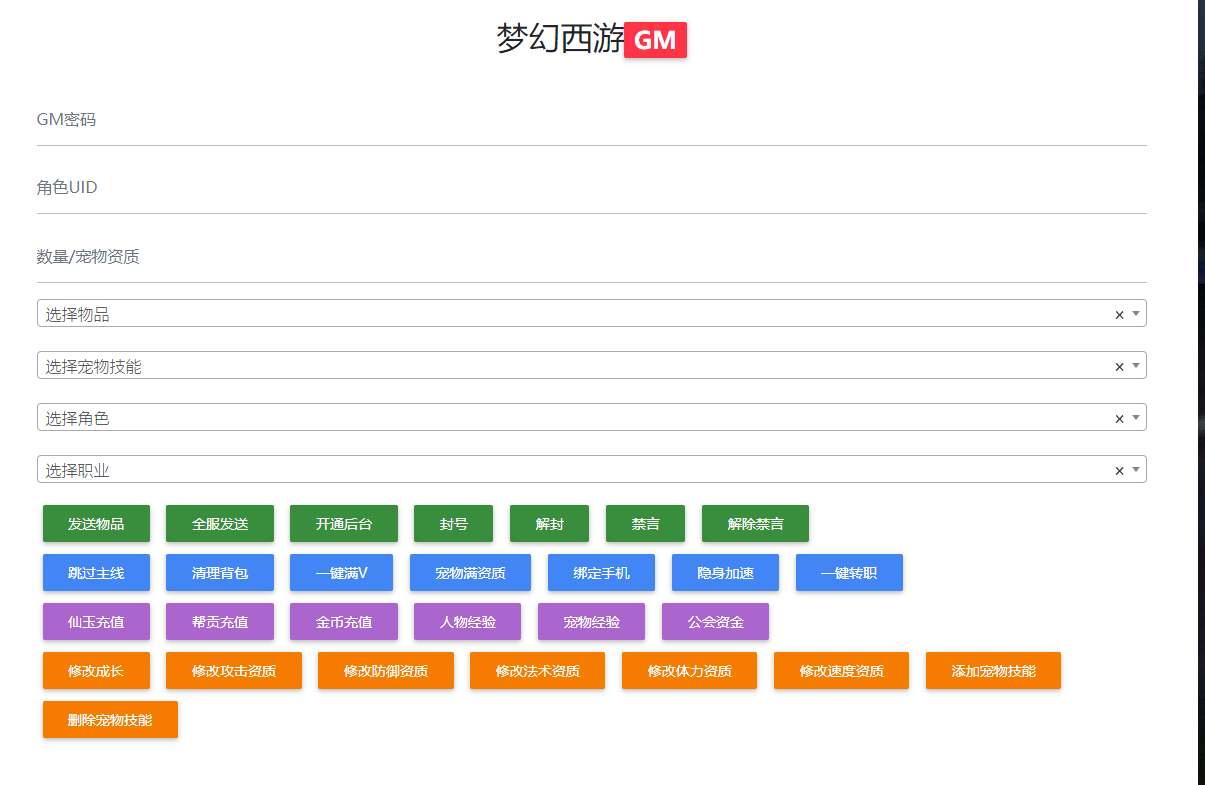
Task: Clear the 选择职业 selection with × icon
Action: tap(1119, 471)
